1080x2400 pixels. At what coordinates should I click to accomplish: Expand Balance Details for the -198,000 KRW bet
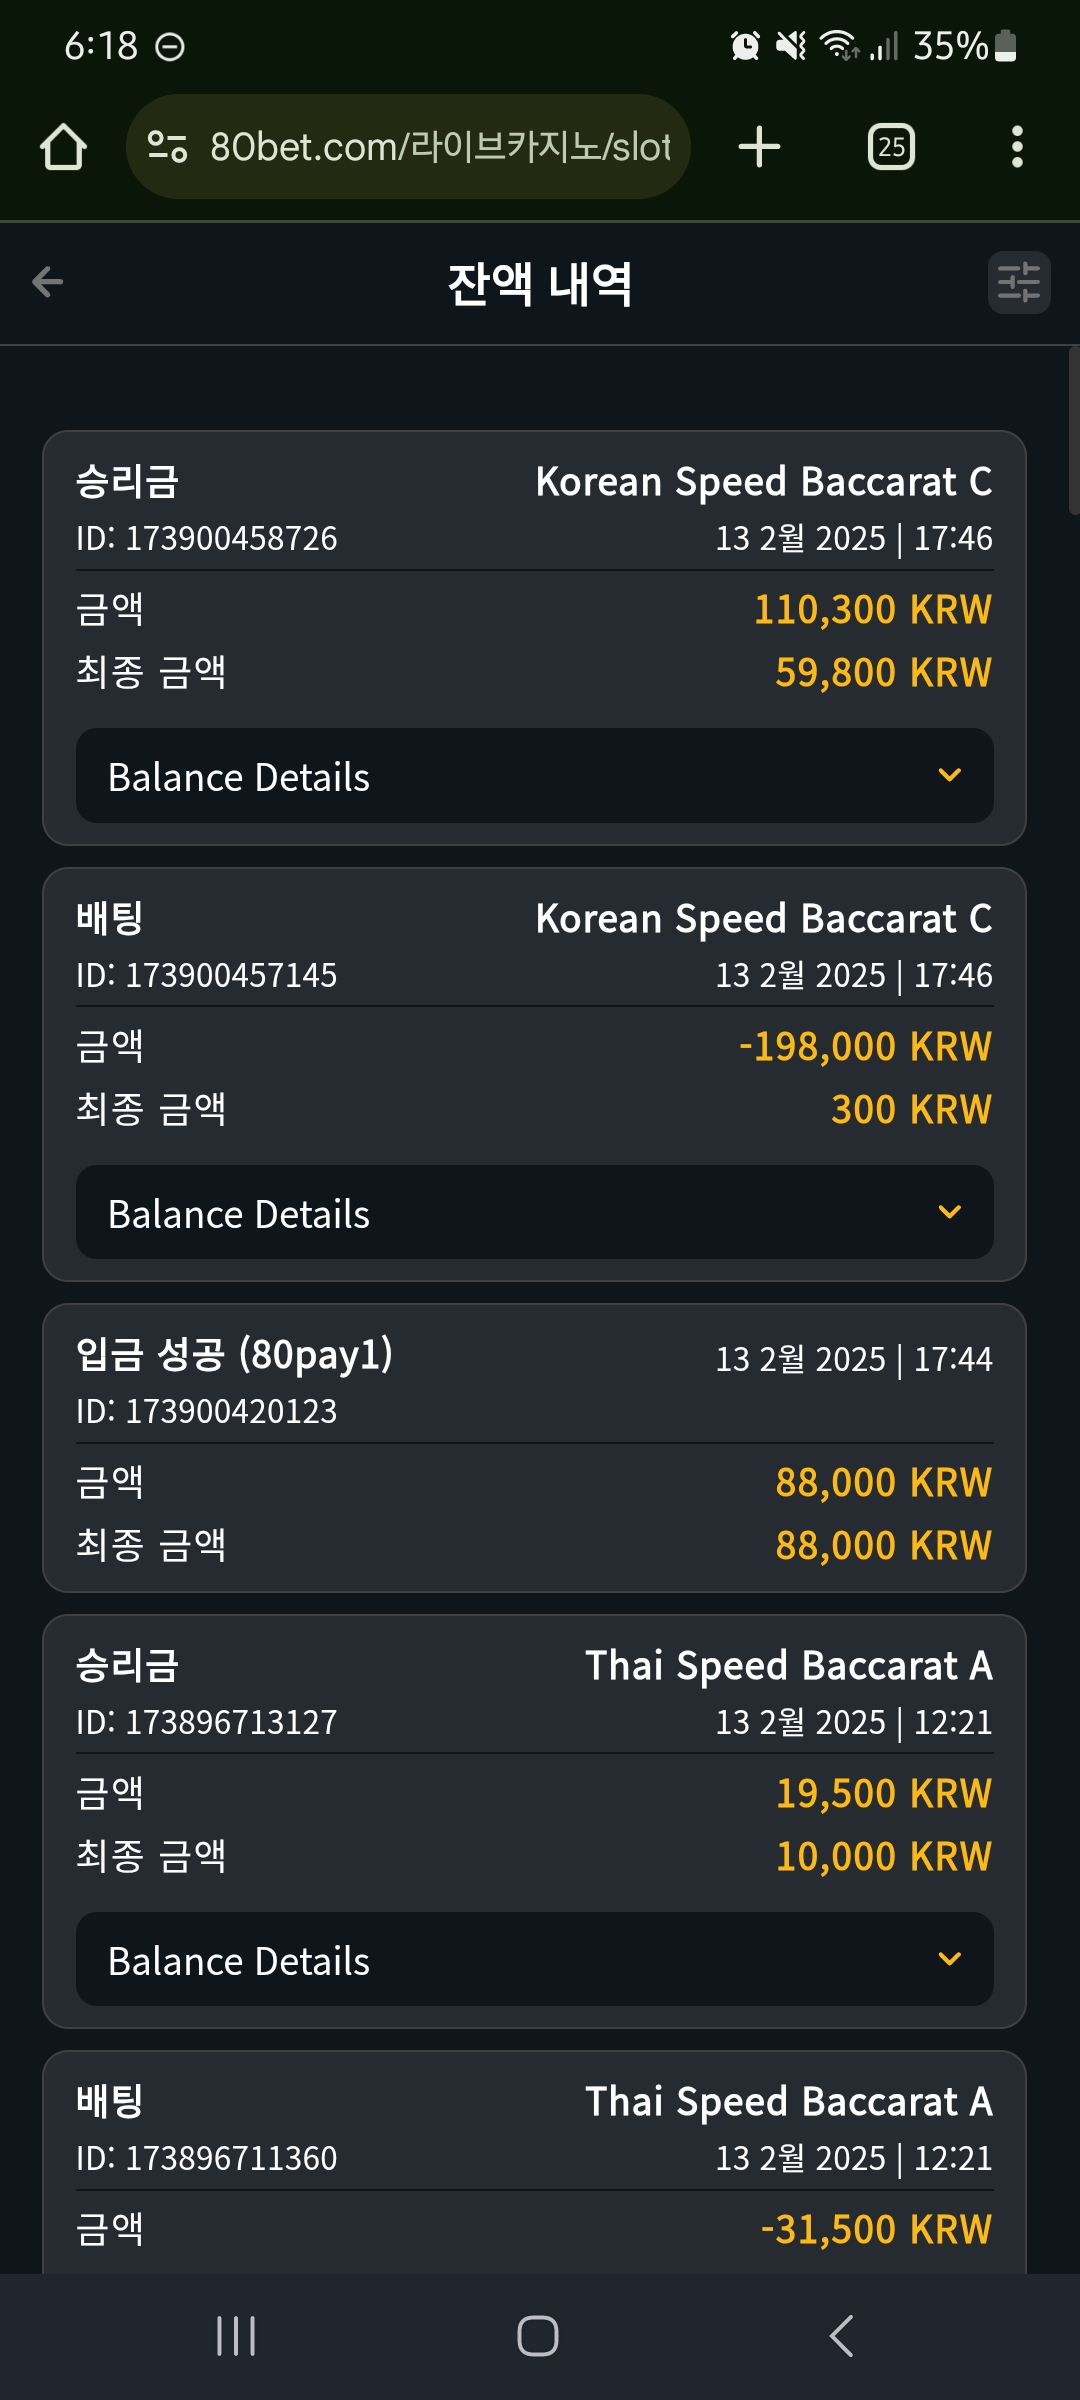pyautogui.click(x=535, y=1212)
